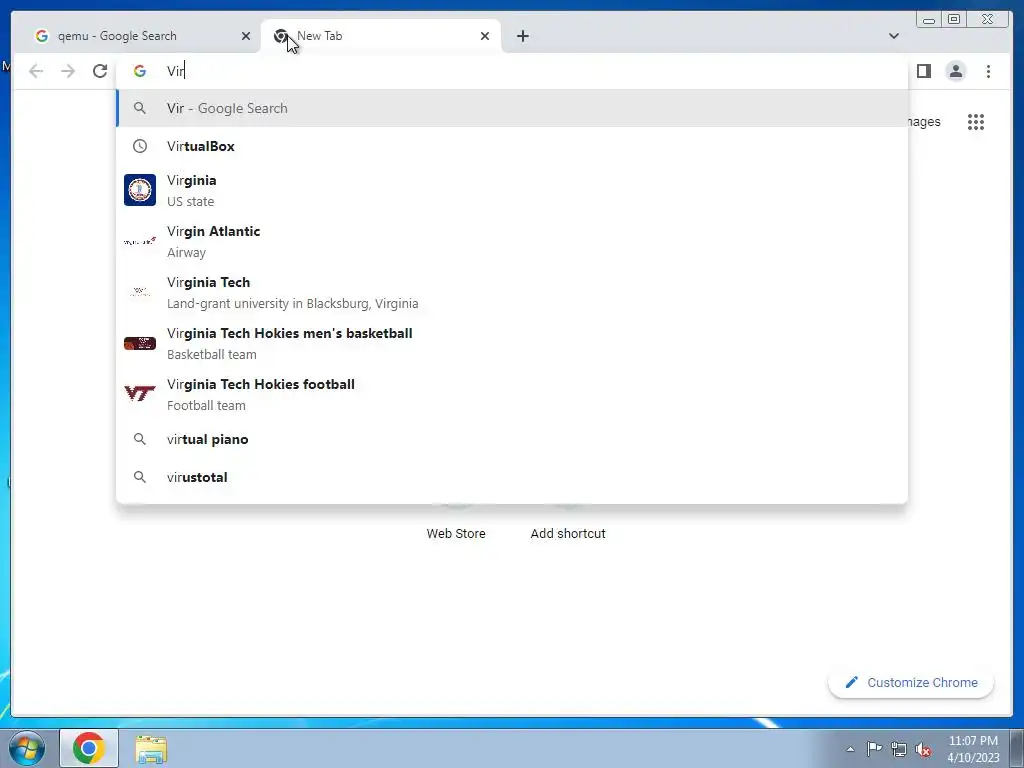The width and height of the screenshot is (1024, 768).
Task: Select the Vir - Google Search suggestion
Action: tap(512, 108)
